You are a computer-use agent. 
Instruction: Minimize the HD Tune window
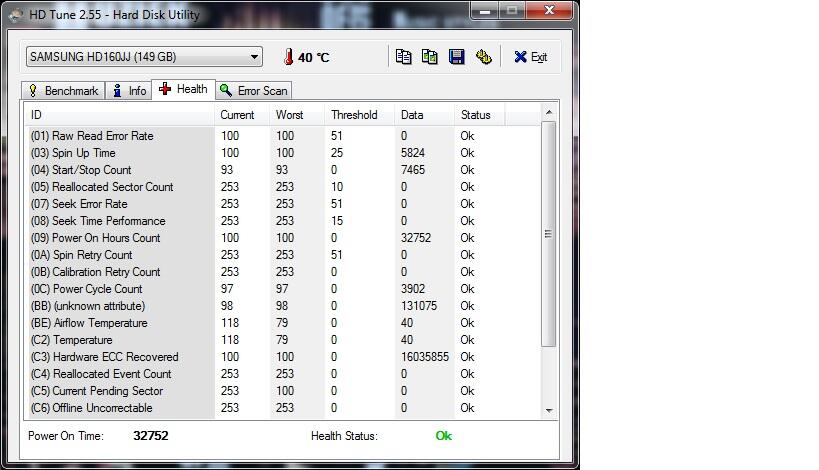(485, 10)
